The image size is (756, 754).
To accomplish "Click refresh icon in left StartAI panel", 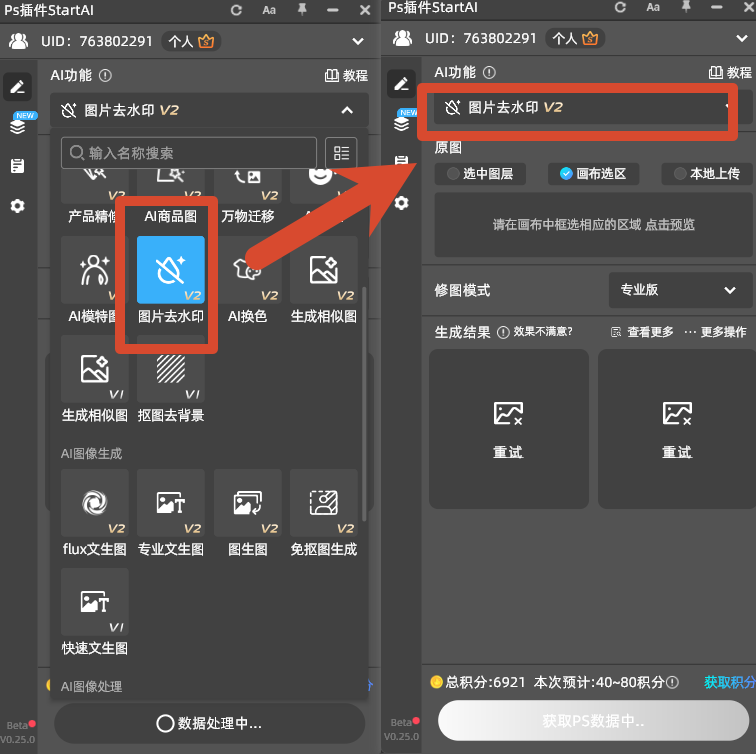I will pyautogui.click(x=236, y=10).
